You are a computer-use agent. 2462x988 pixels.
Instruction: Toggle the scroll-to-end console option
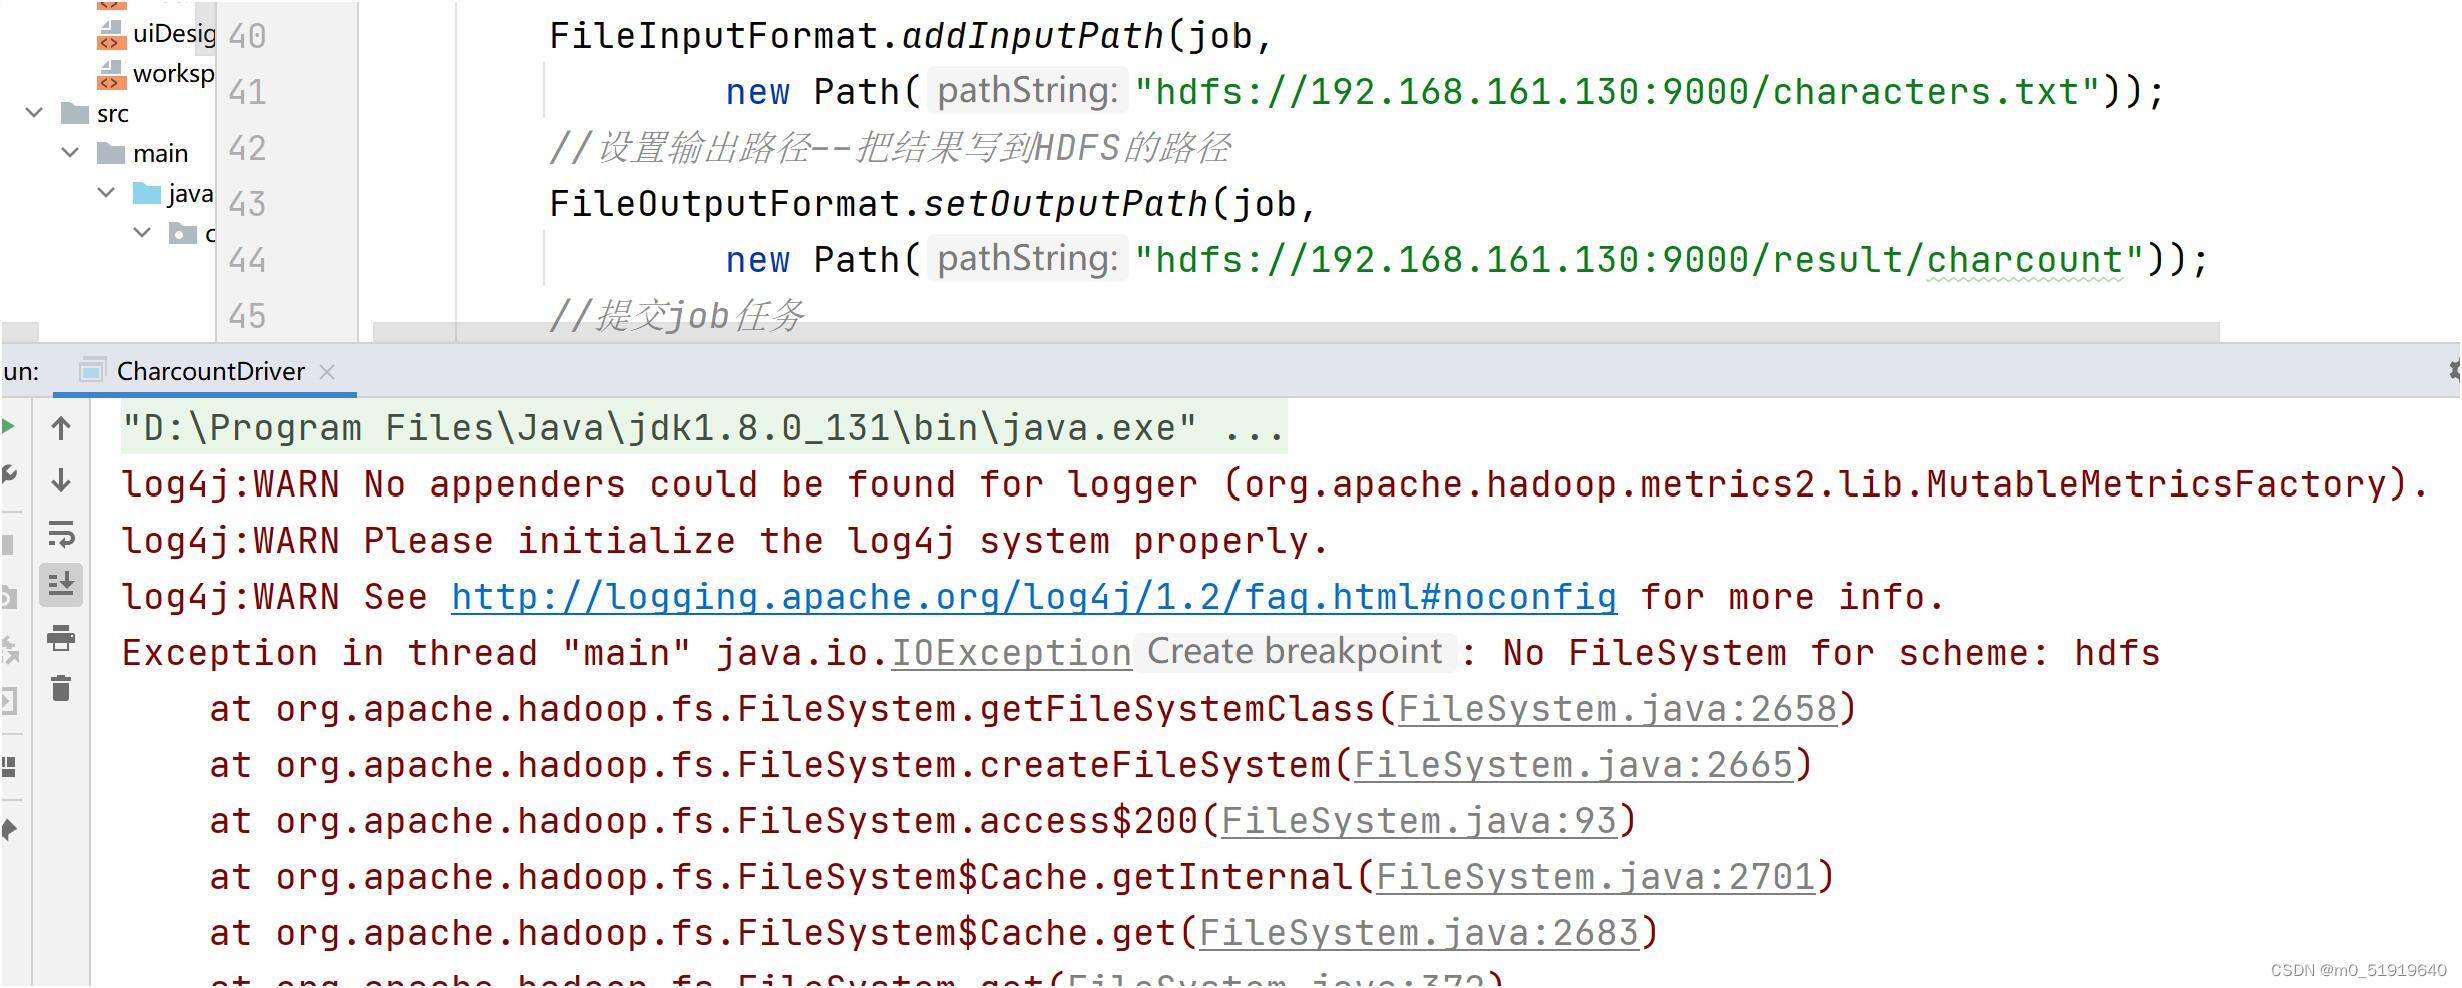pyautogui.click(x=62, y=585)
